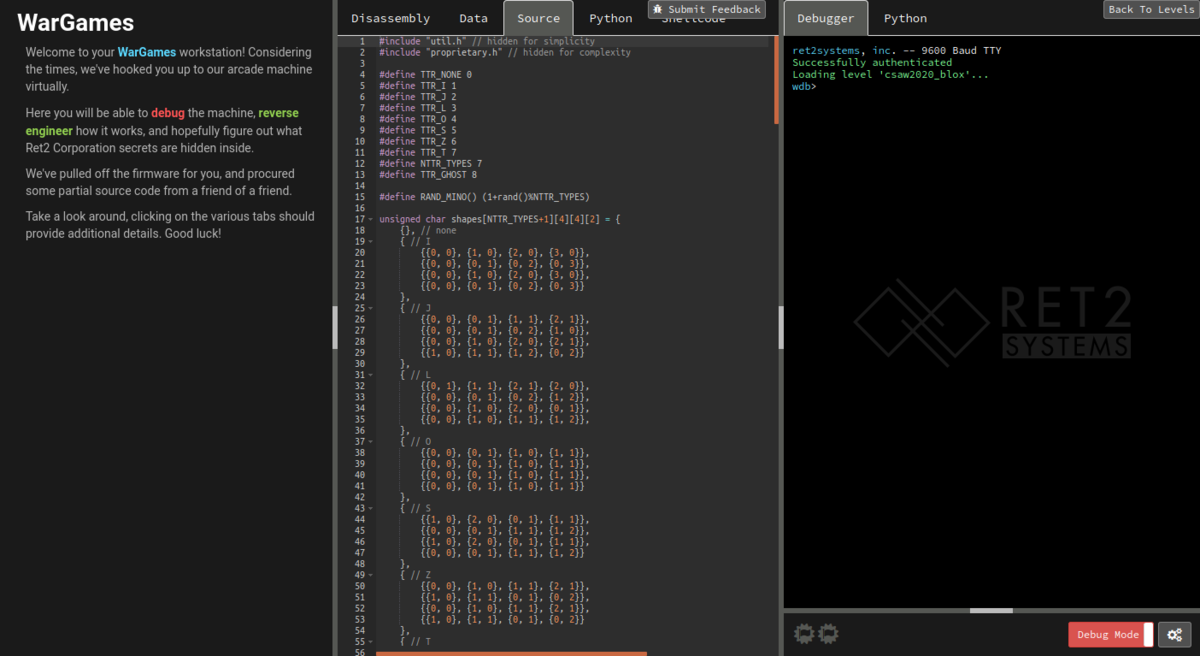
Task: Click the splitter handle between intro and code
Action: 335,327
